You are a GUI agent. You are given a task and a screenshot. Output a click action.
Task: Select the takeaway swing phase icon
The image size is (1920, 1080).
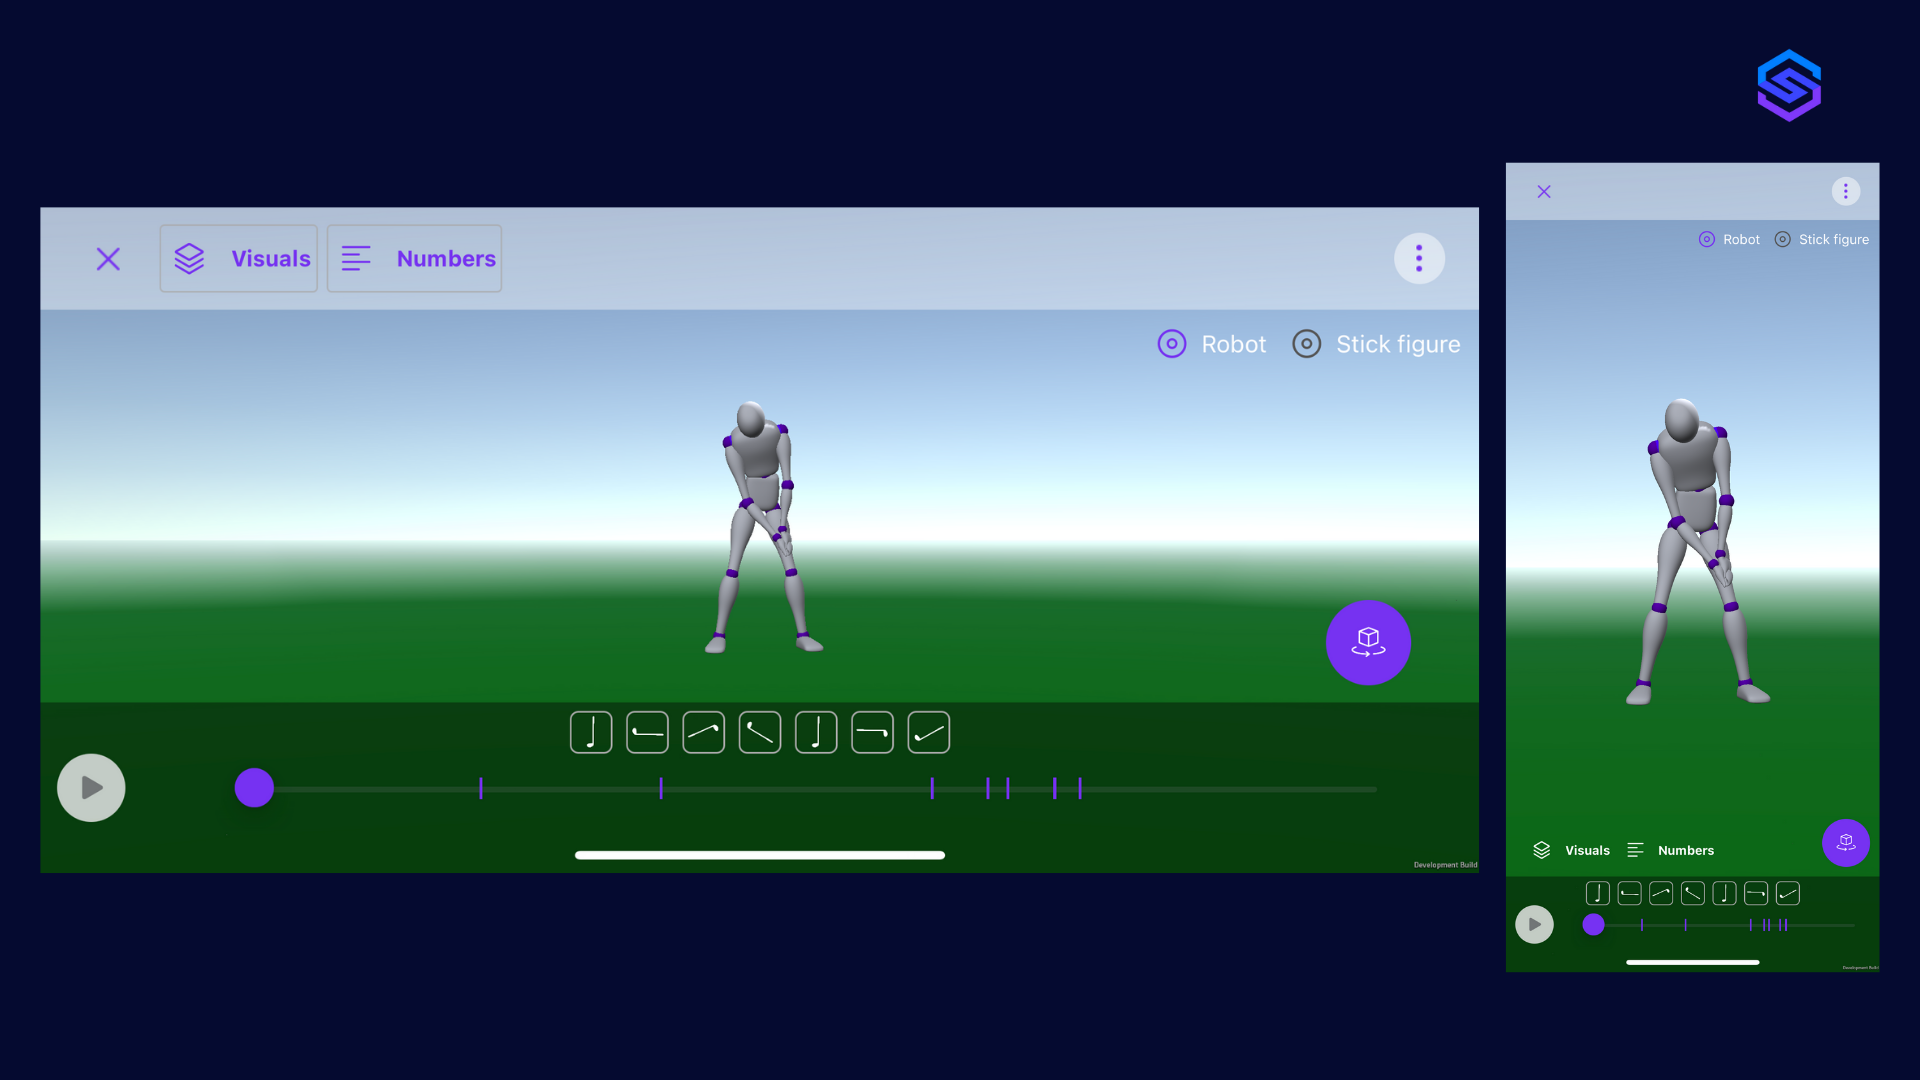click(x=647, y=732)
